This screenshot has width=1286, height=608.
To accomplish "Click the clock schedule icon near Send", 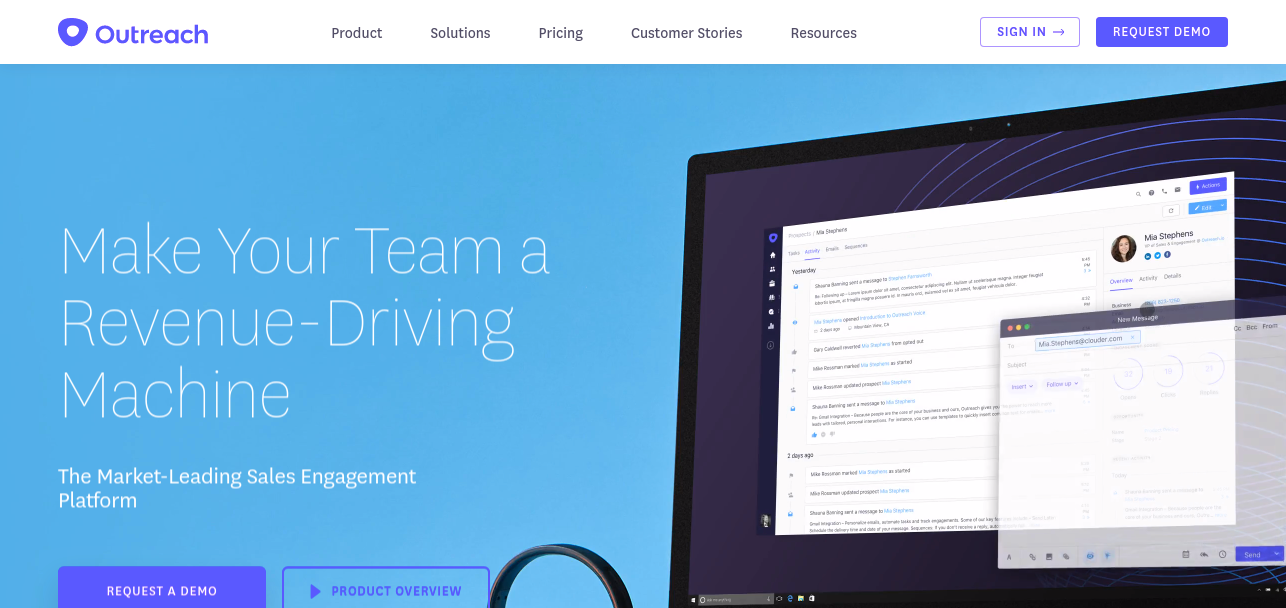I will [1222, 554].
